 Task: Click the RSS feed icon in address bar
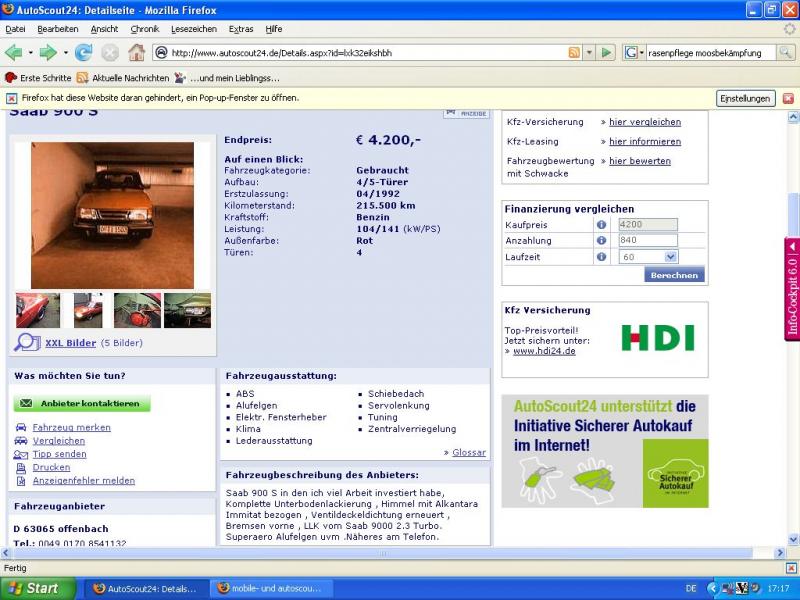click(574, 53)
